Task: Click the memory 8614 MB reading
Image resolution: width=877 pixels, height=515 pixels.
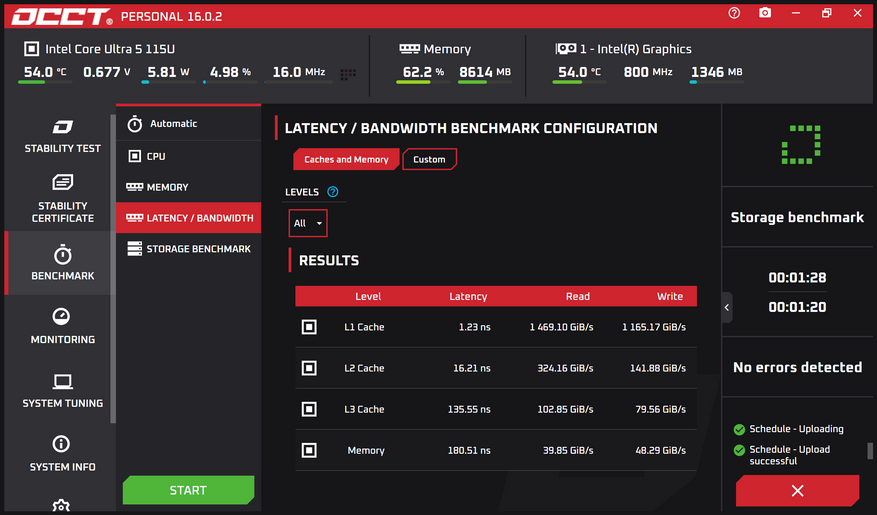Action: coord(485,72)
